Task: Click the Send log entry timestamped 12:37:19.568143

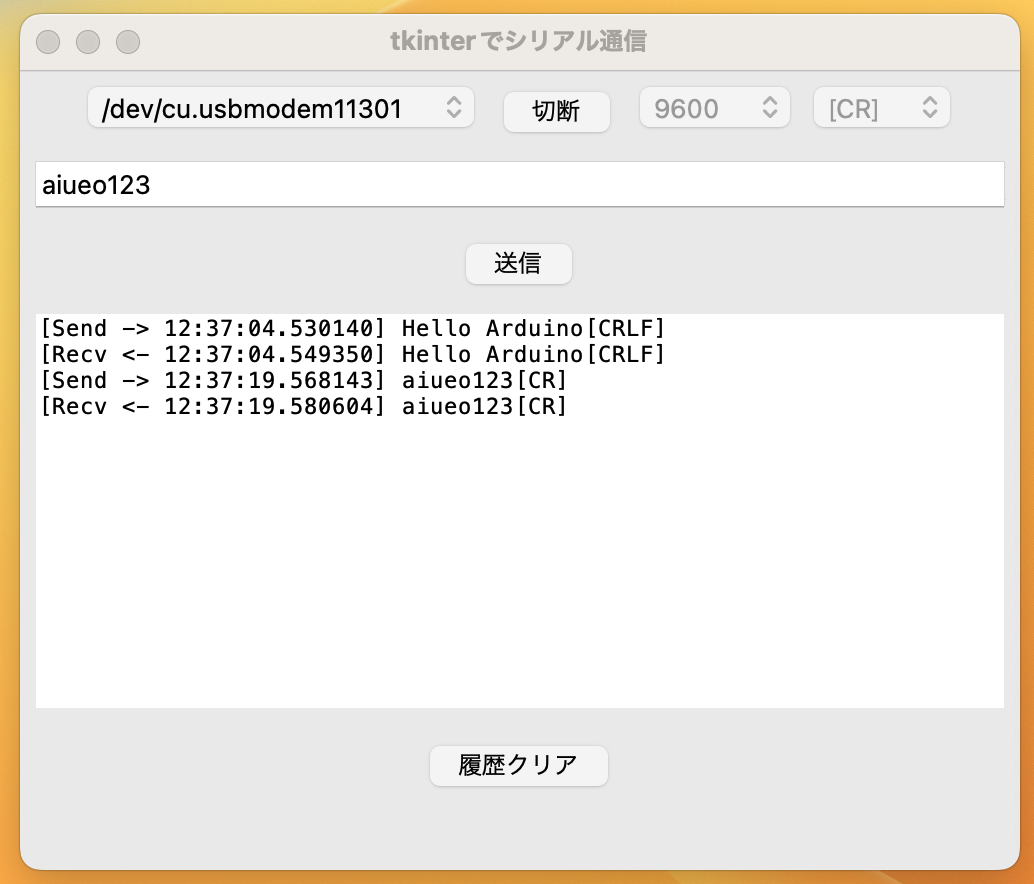Action: [305, 380]
